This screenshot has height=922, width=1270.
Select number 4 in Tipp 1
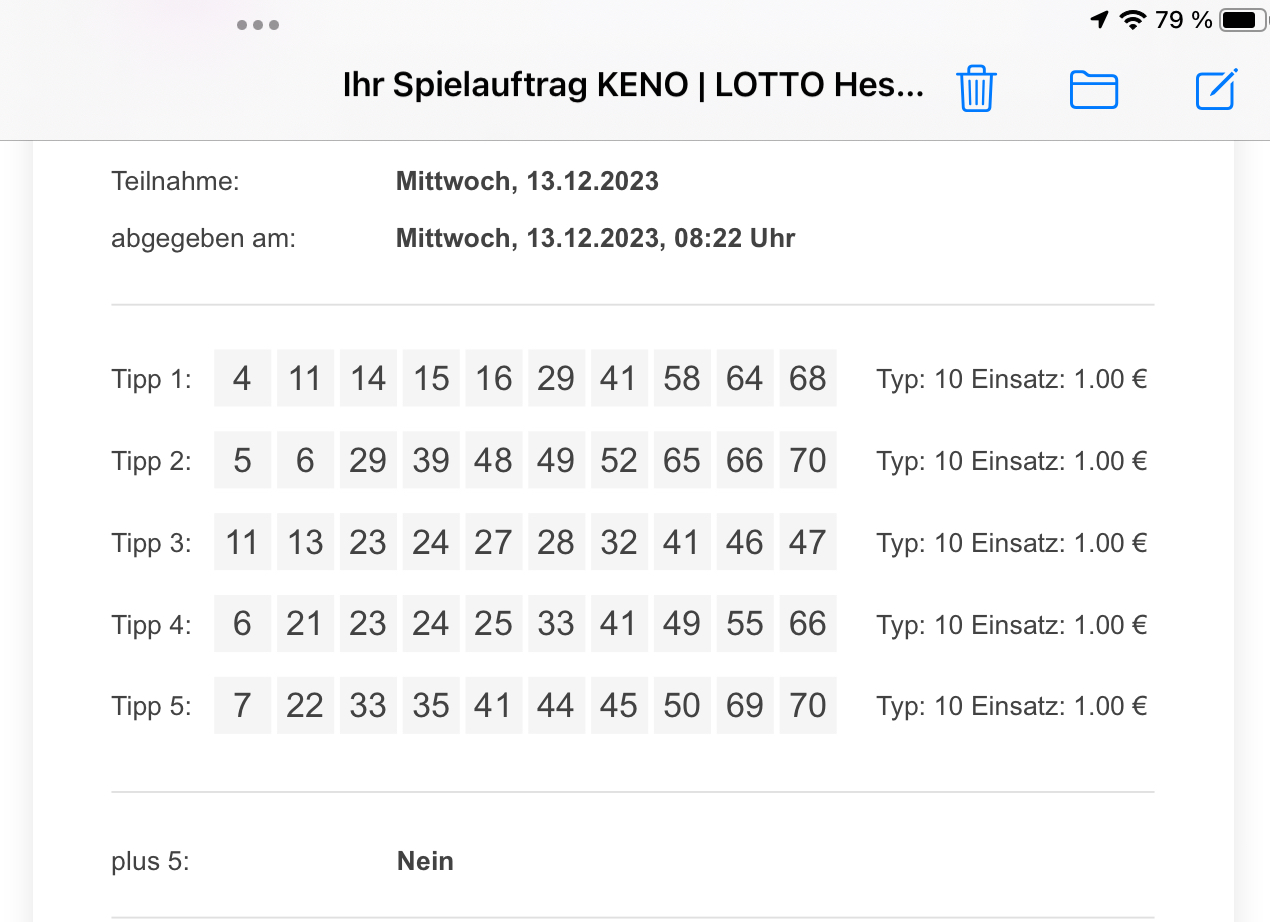click(242, 378)
